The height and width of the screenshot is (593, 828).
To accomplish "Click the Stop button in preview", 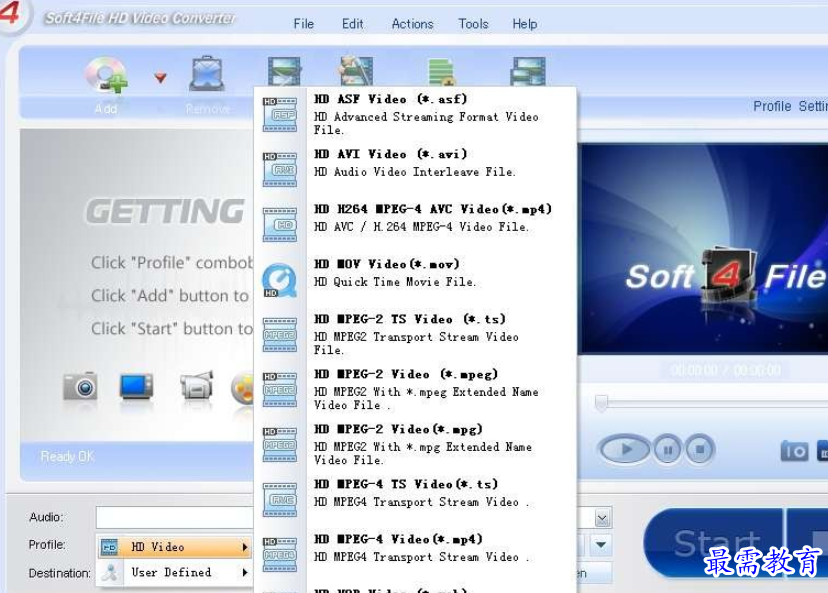I will pos(700,450).
